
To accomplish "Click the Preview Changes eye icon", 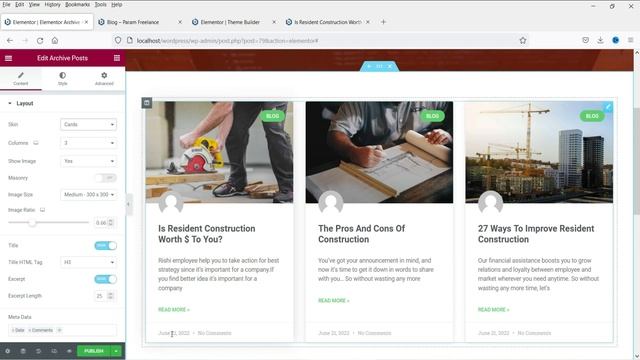I will coord(69,351).
